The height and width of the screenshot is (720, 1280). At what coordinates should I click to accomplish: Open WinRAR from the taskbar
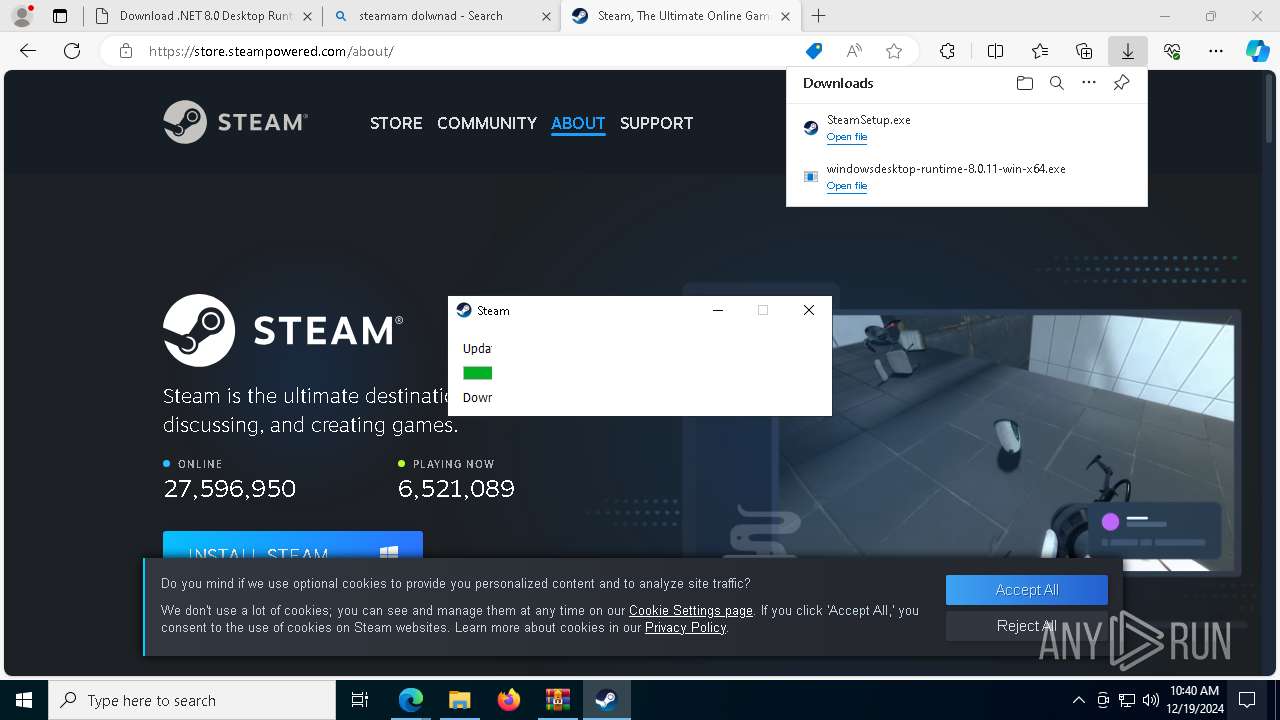tap(557, 700)
